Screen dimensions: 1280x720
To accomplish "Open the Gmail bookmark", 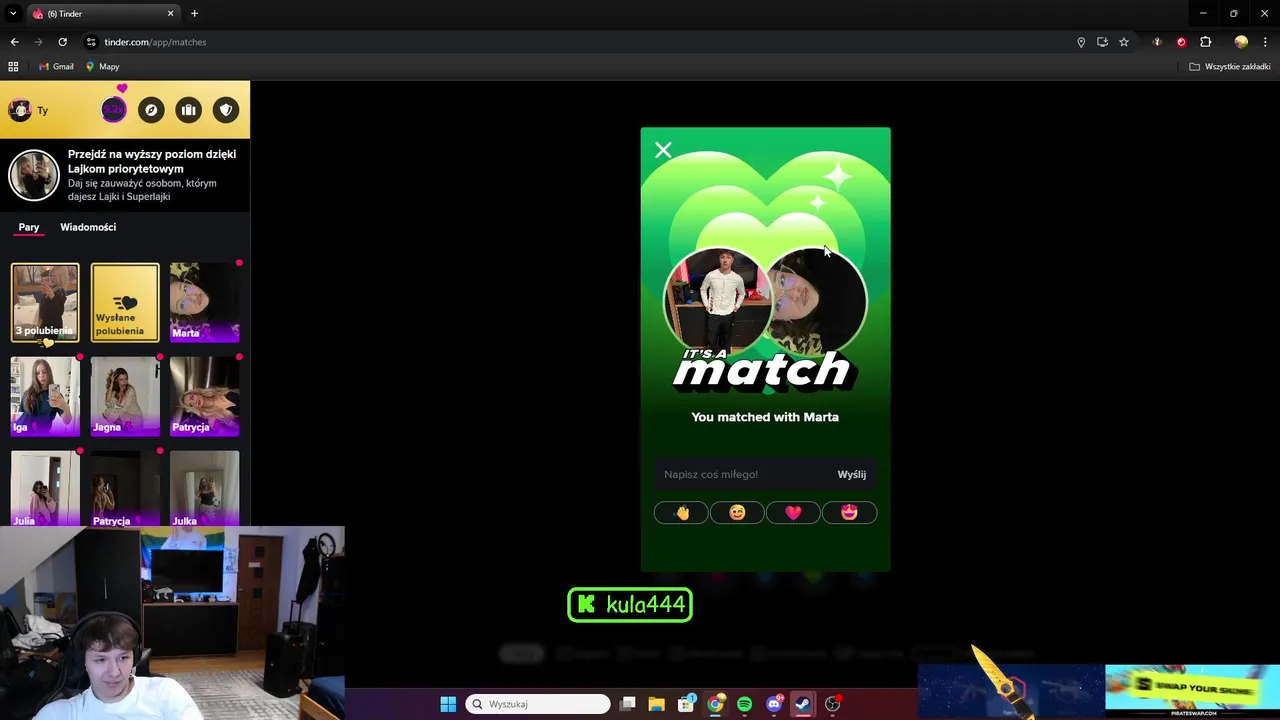I will pos(56,67).
